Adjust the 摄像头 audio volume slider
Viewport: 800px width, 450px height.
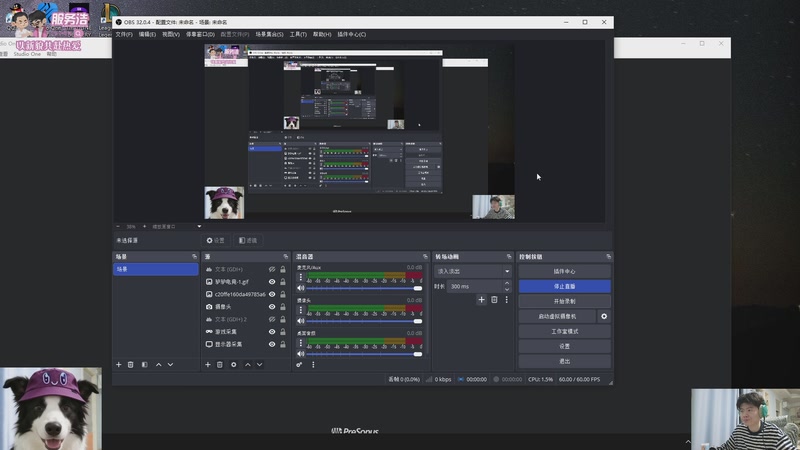pyautogui.click(x=364, y=321)
